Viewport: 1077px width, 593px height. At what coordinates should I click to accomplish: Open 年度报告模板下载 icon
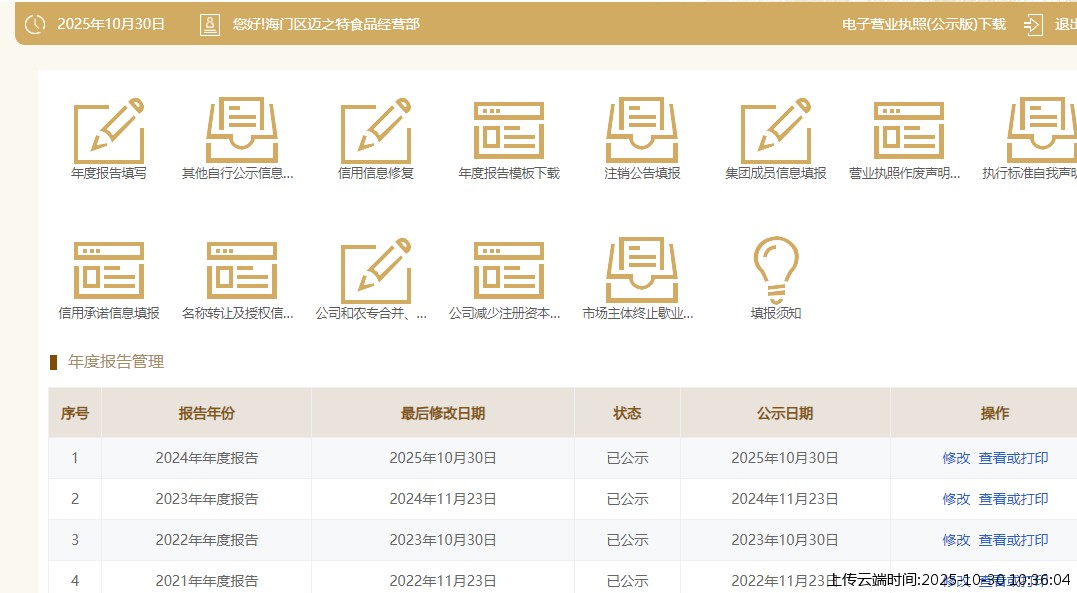508,130
